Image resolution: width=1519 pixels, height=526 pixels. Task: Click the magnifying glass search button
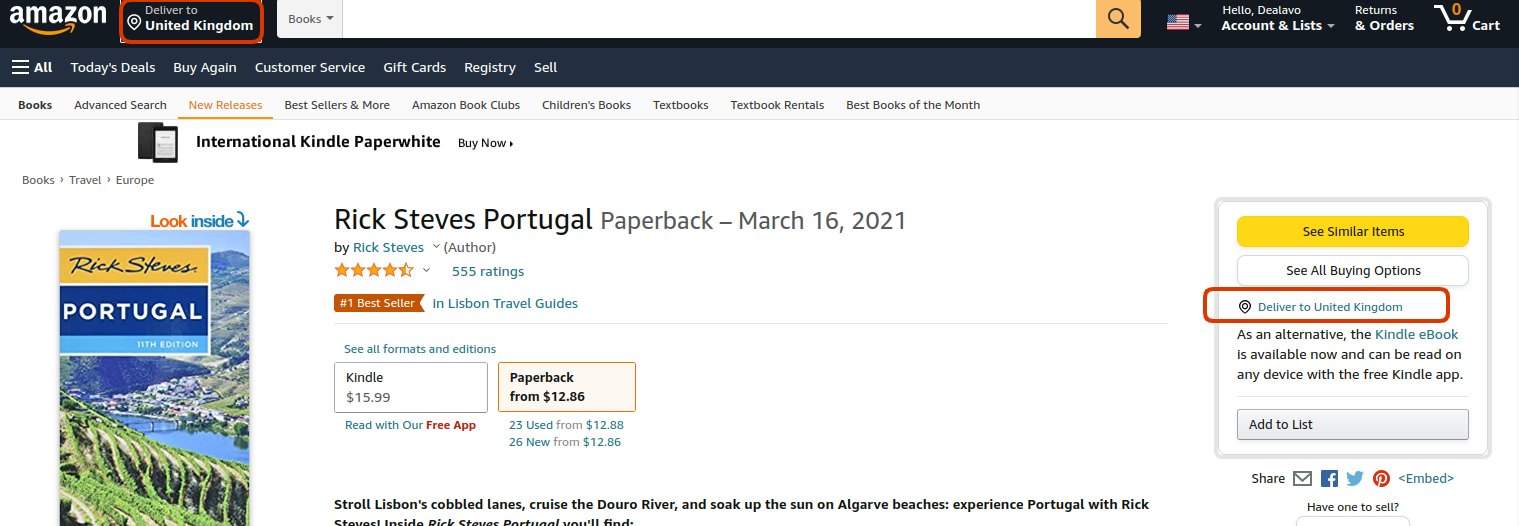pyautogui.click(x=1118, y=19)
